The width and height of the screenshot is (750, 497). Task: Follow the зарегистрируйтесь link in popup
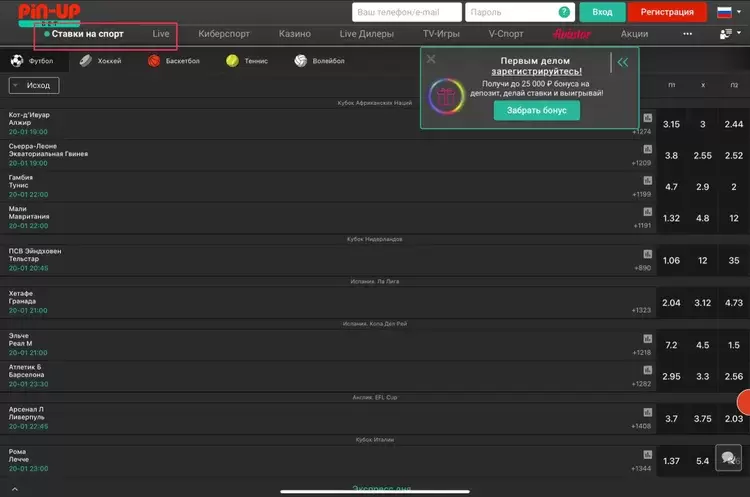coord(537,71)
